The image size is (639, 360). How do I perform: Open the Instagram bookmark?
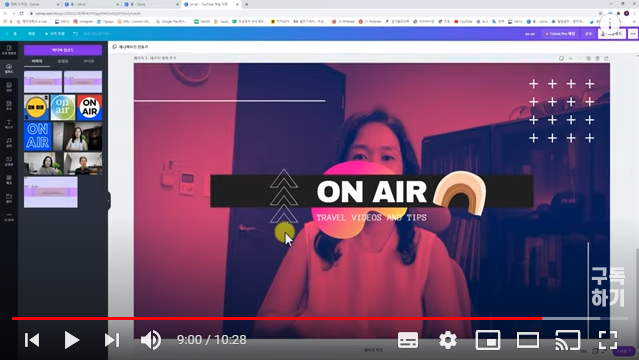pos(83,21)
